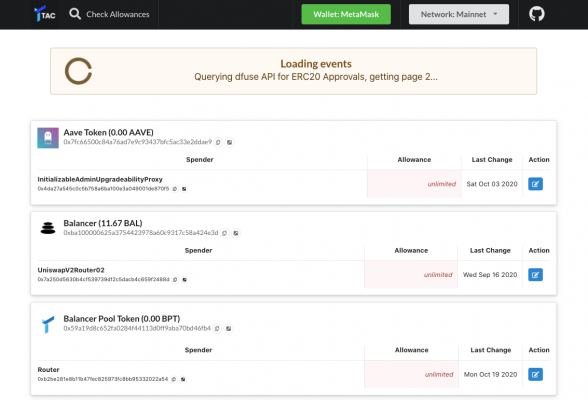
Task: Select the Balancer (11.67 BAL) title
Action: pos(103,223)
